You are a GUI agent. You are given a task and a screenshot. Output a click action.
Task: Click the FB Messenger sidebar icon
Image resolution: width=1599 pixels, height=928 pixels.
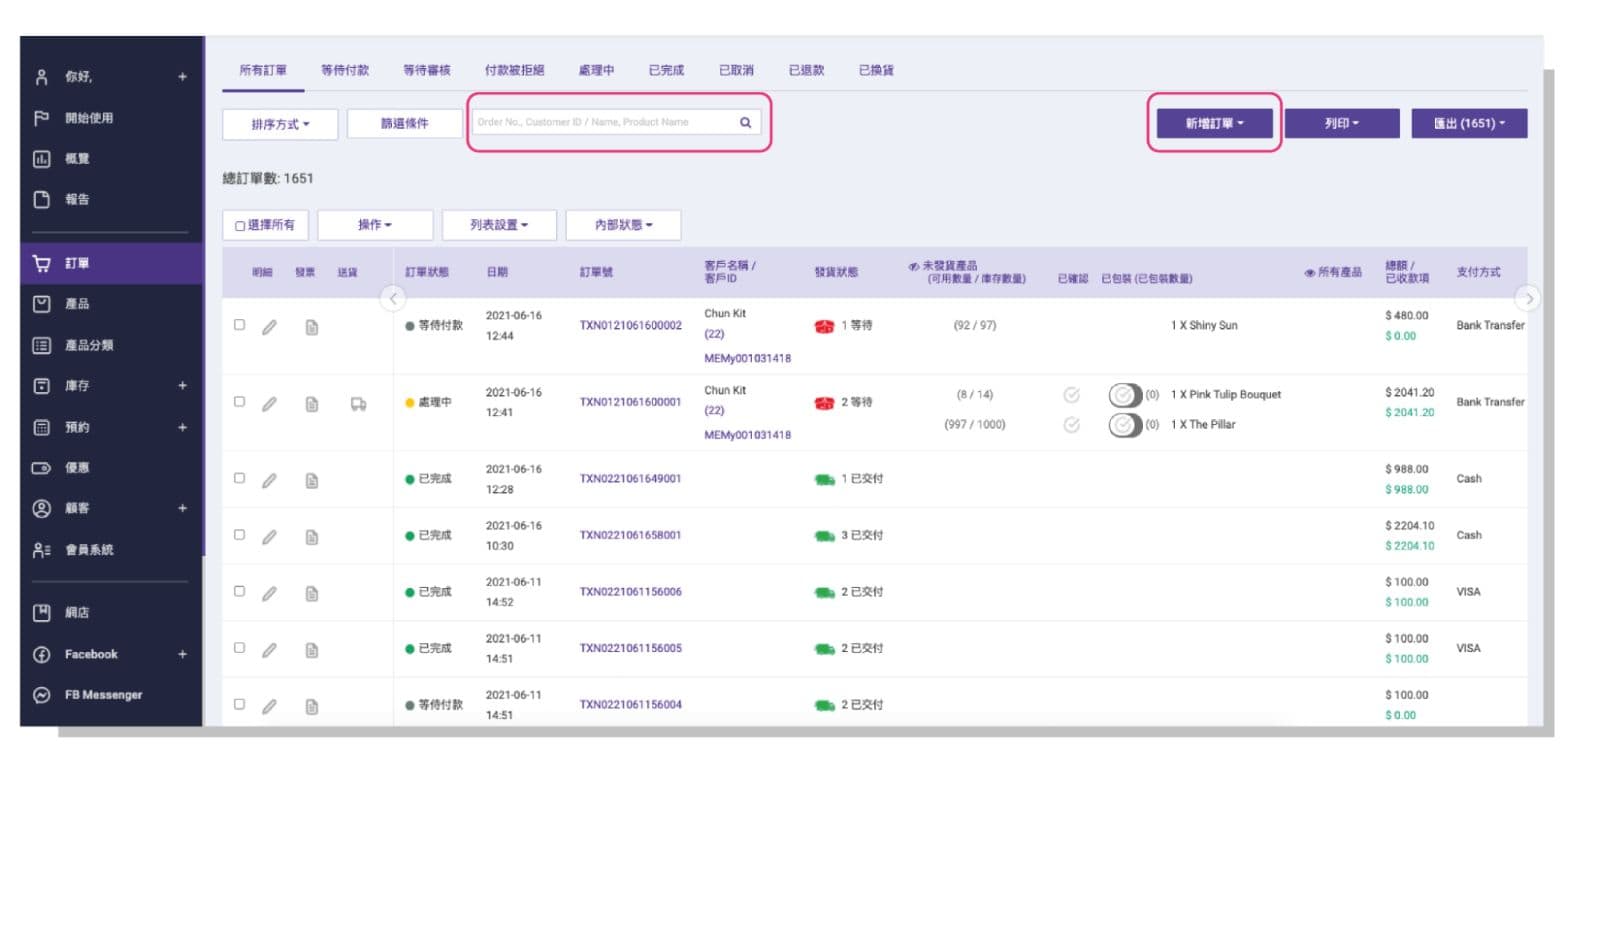(41, 695)
